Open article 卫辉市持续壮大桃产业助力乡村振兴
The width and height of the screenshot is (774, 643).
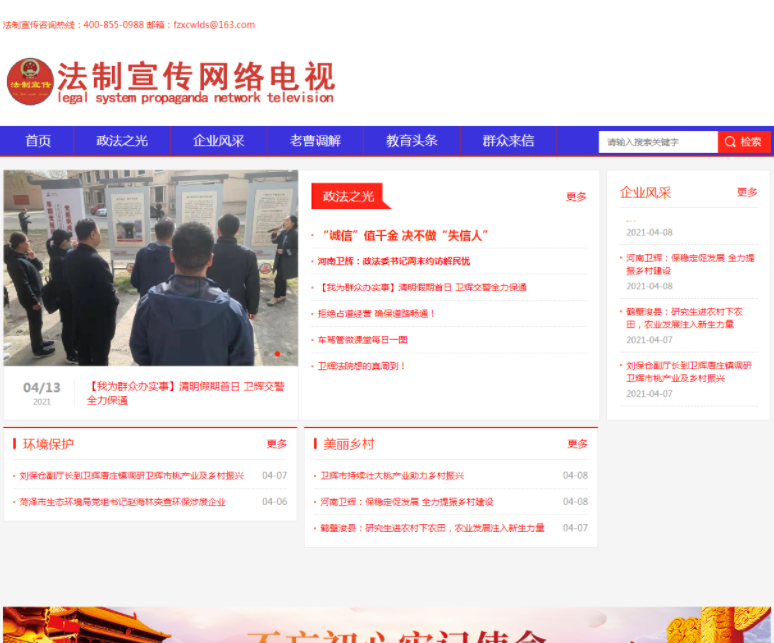tap(392, 476)
